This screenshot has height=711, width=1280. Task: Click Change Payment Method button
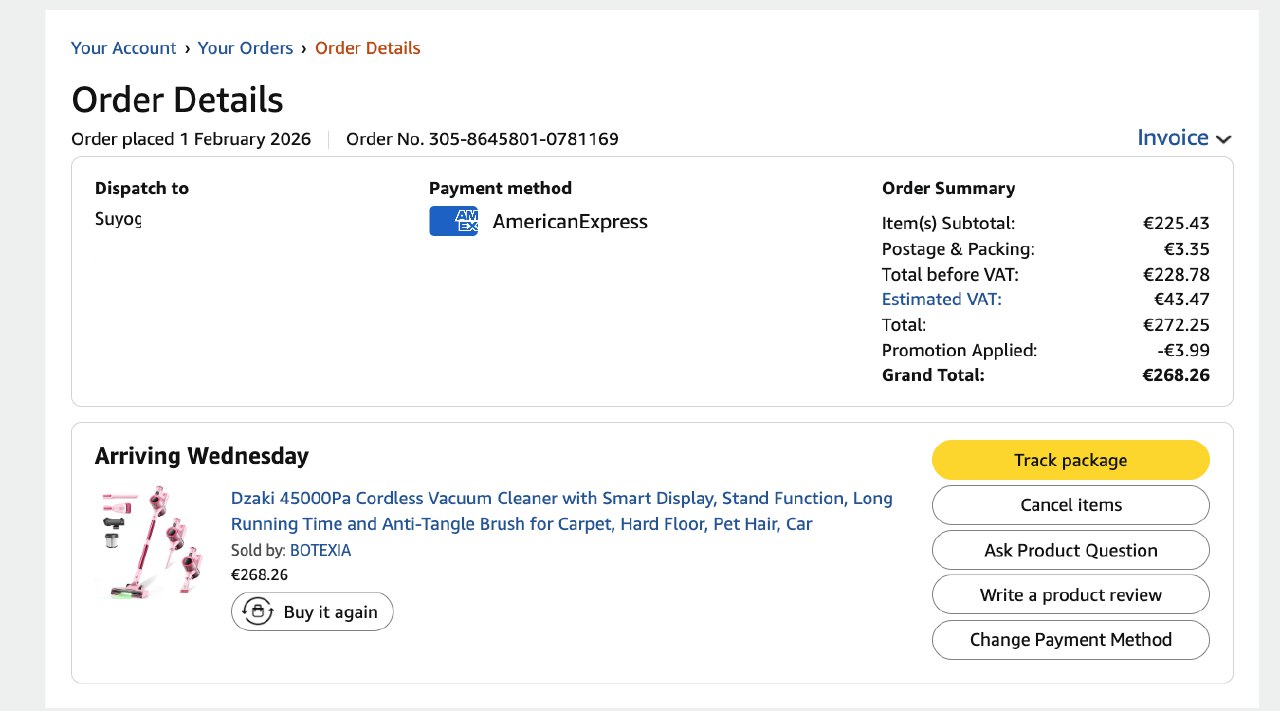[x=1070, y=640]
